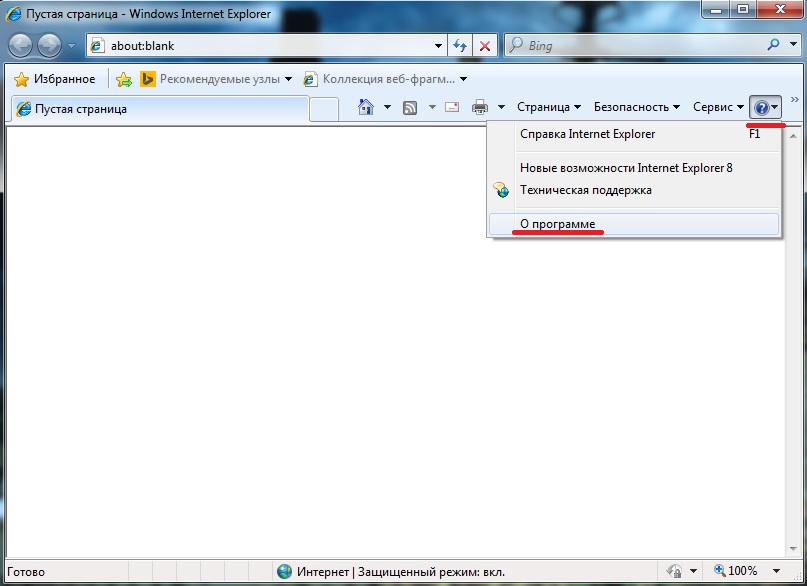Screen dimensions: 807x586
Task: Expand the address bar autocomplete dropdown
Action: 438,46
